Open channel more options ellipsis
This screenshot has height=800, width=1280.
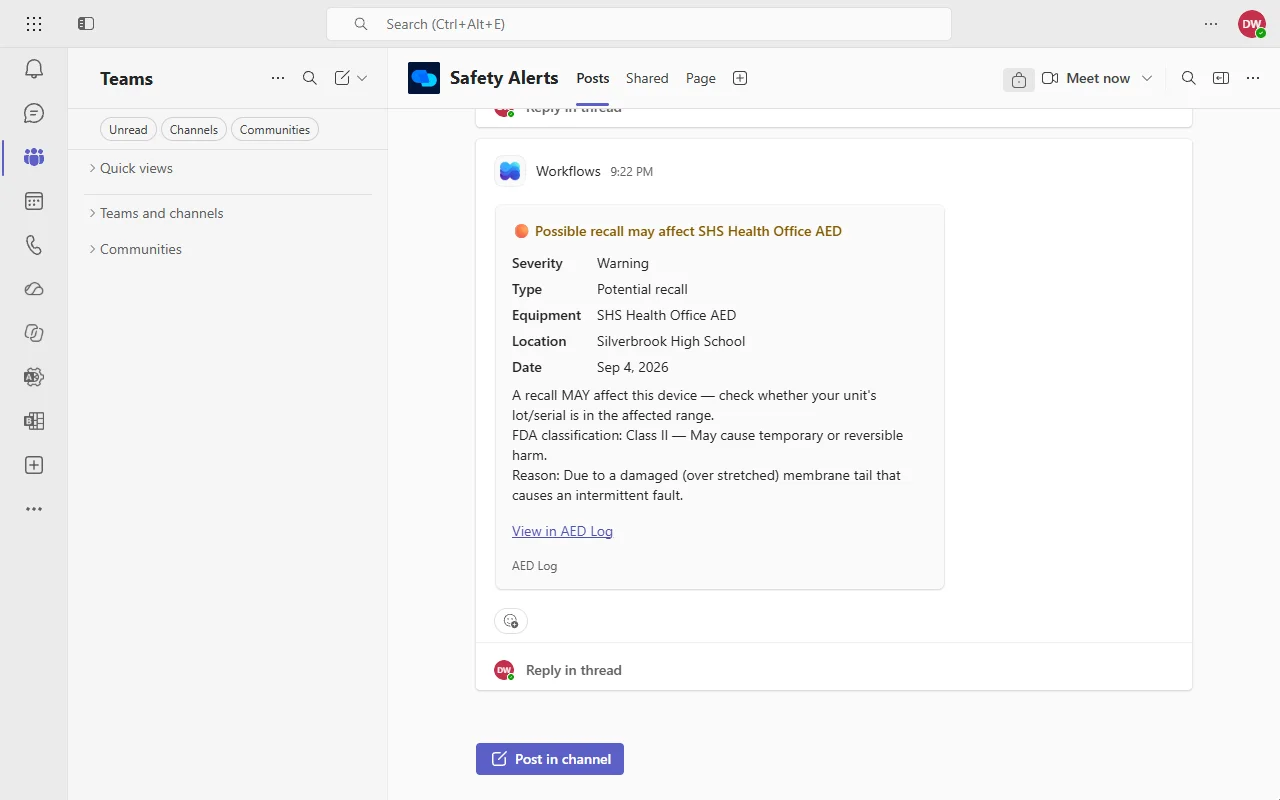1253,78
